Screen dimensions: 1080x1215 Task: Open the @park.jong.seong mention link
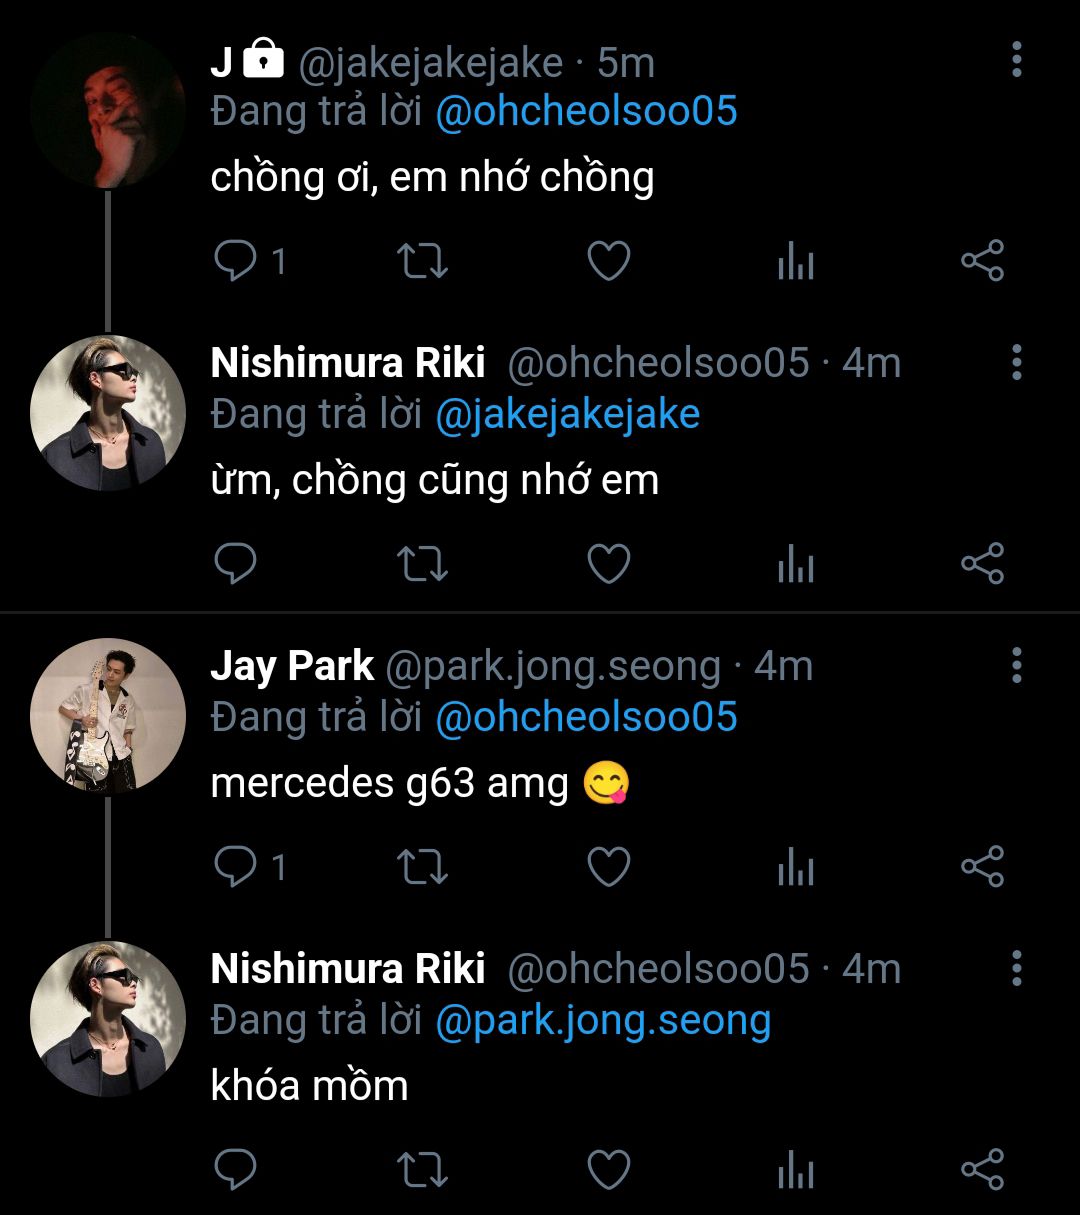click(603, 1020)
